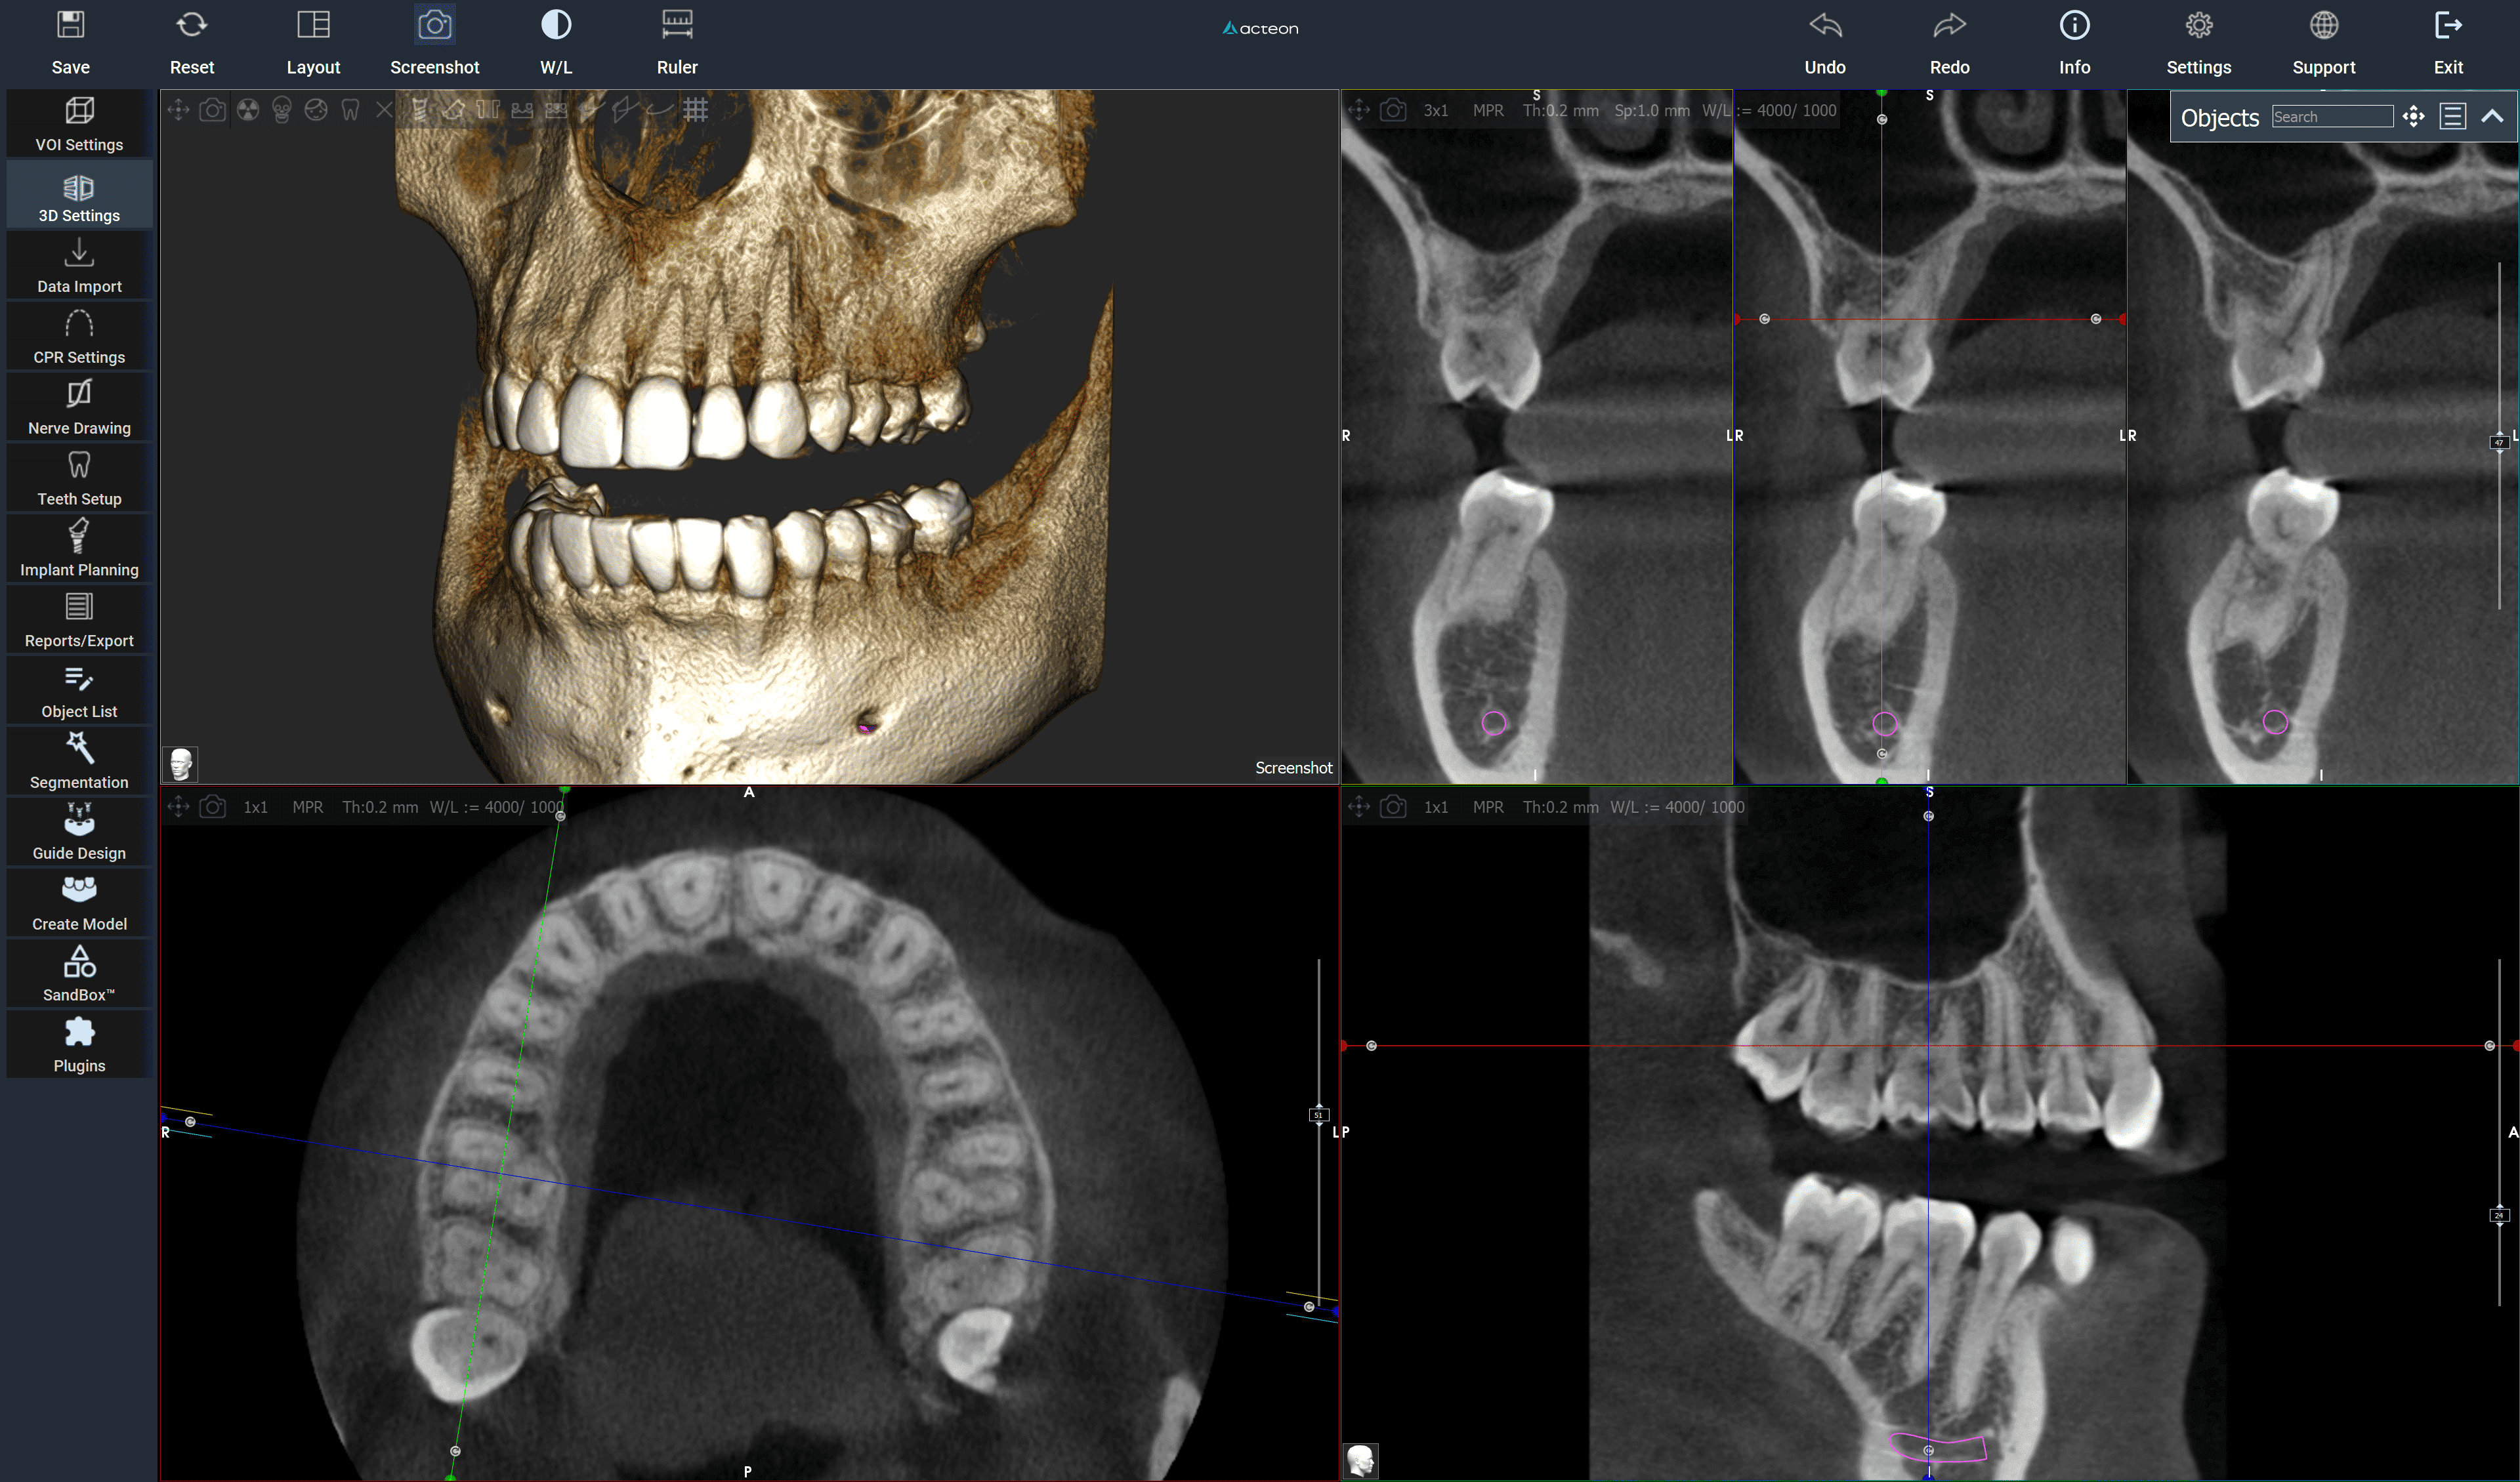Click the tooth preset icon in 3D view

(350, 110)
